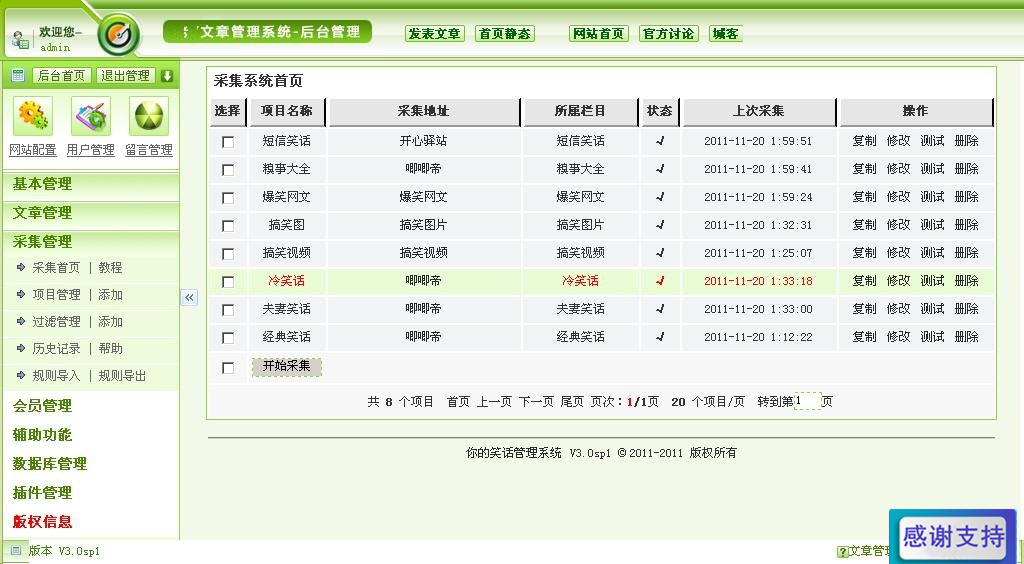Image resolution: width=1024 pixels, height=564 pixels.
Task: Click 开心驿站 in the 采集地址 column
Action: click(x=423, y=141)
